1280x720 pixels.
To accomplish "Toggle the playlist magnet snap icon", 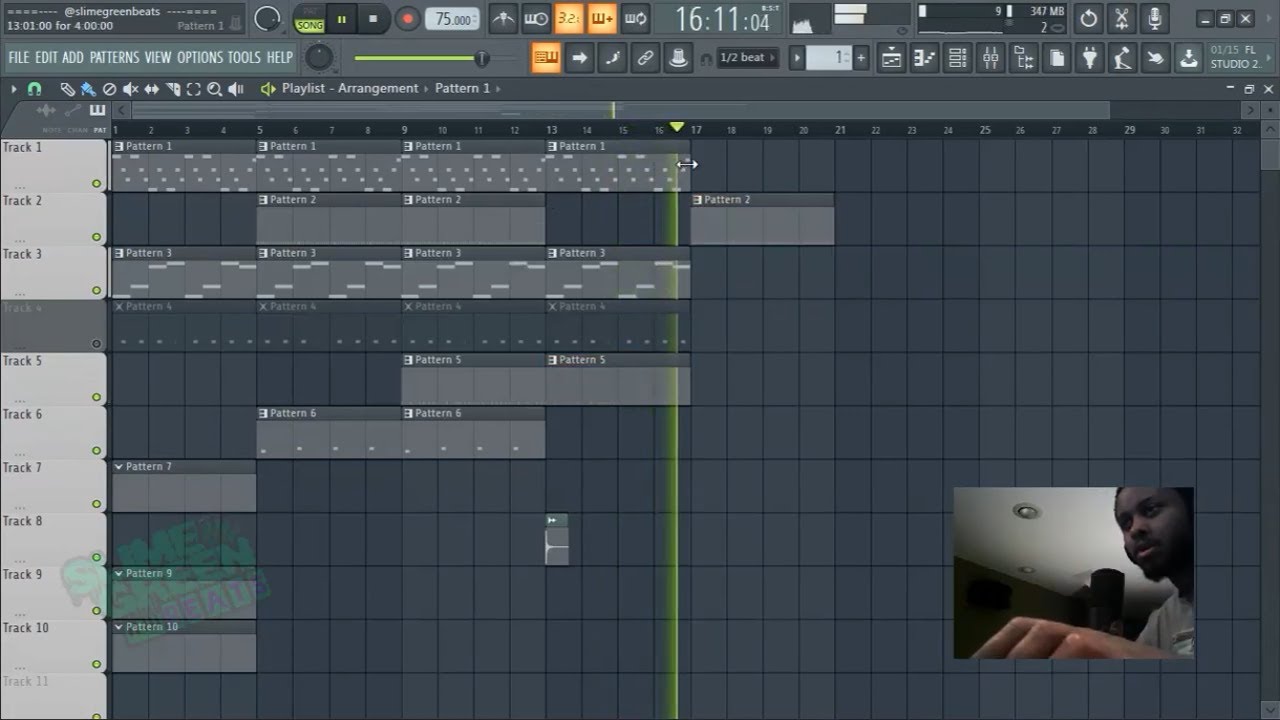I will [x=34, y=89].
